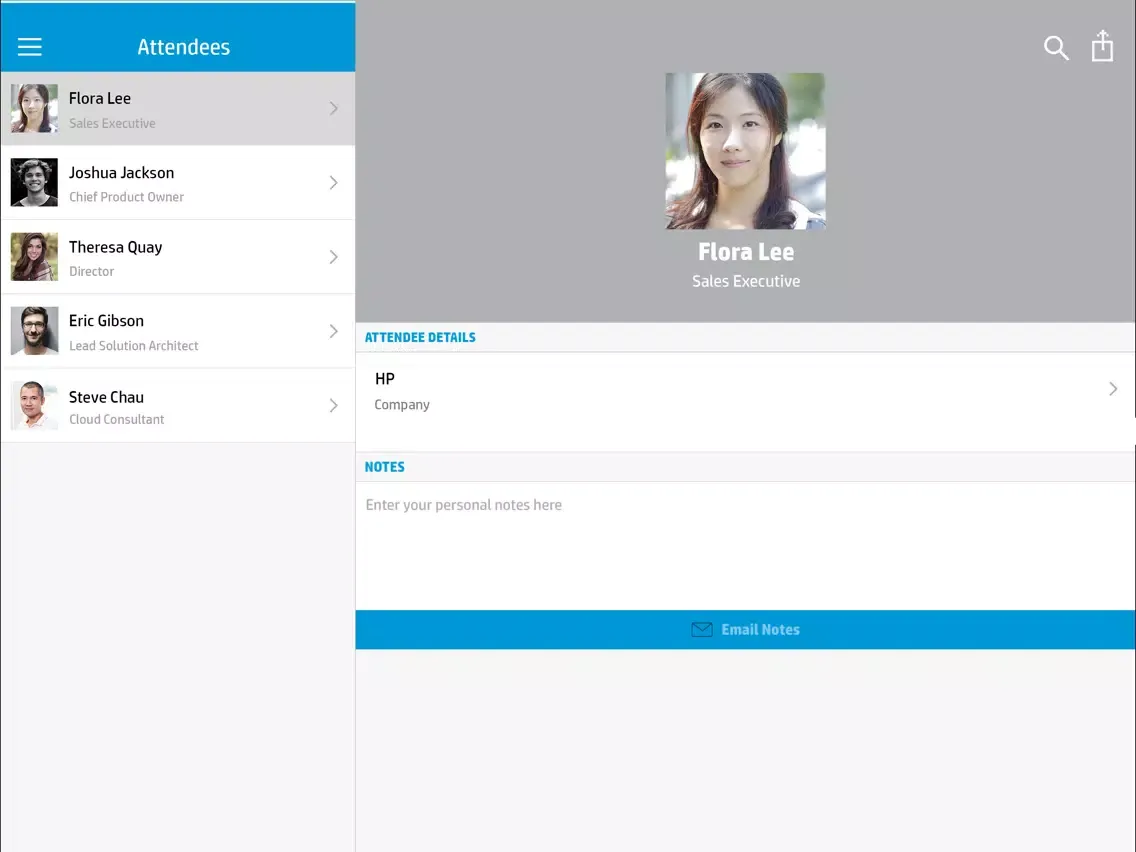Open Theresa Quay's row chevron
The height and width of the screenshot is (852, 1136).
pos(333,257)
